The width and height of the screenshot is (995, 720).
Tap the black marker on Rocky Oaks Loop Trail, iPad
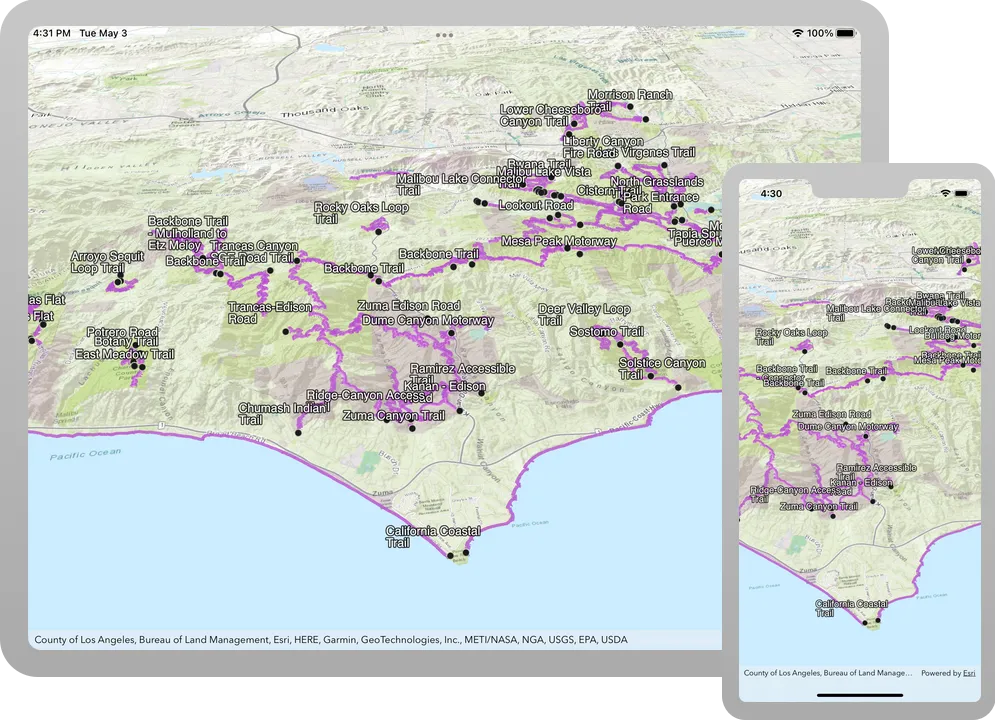(x=378, y=232)
